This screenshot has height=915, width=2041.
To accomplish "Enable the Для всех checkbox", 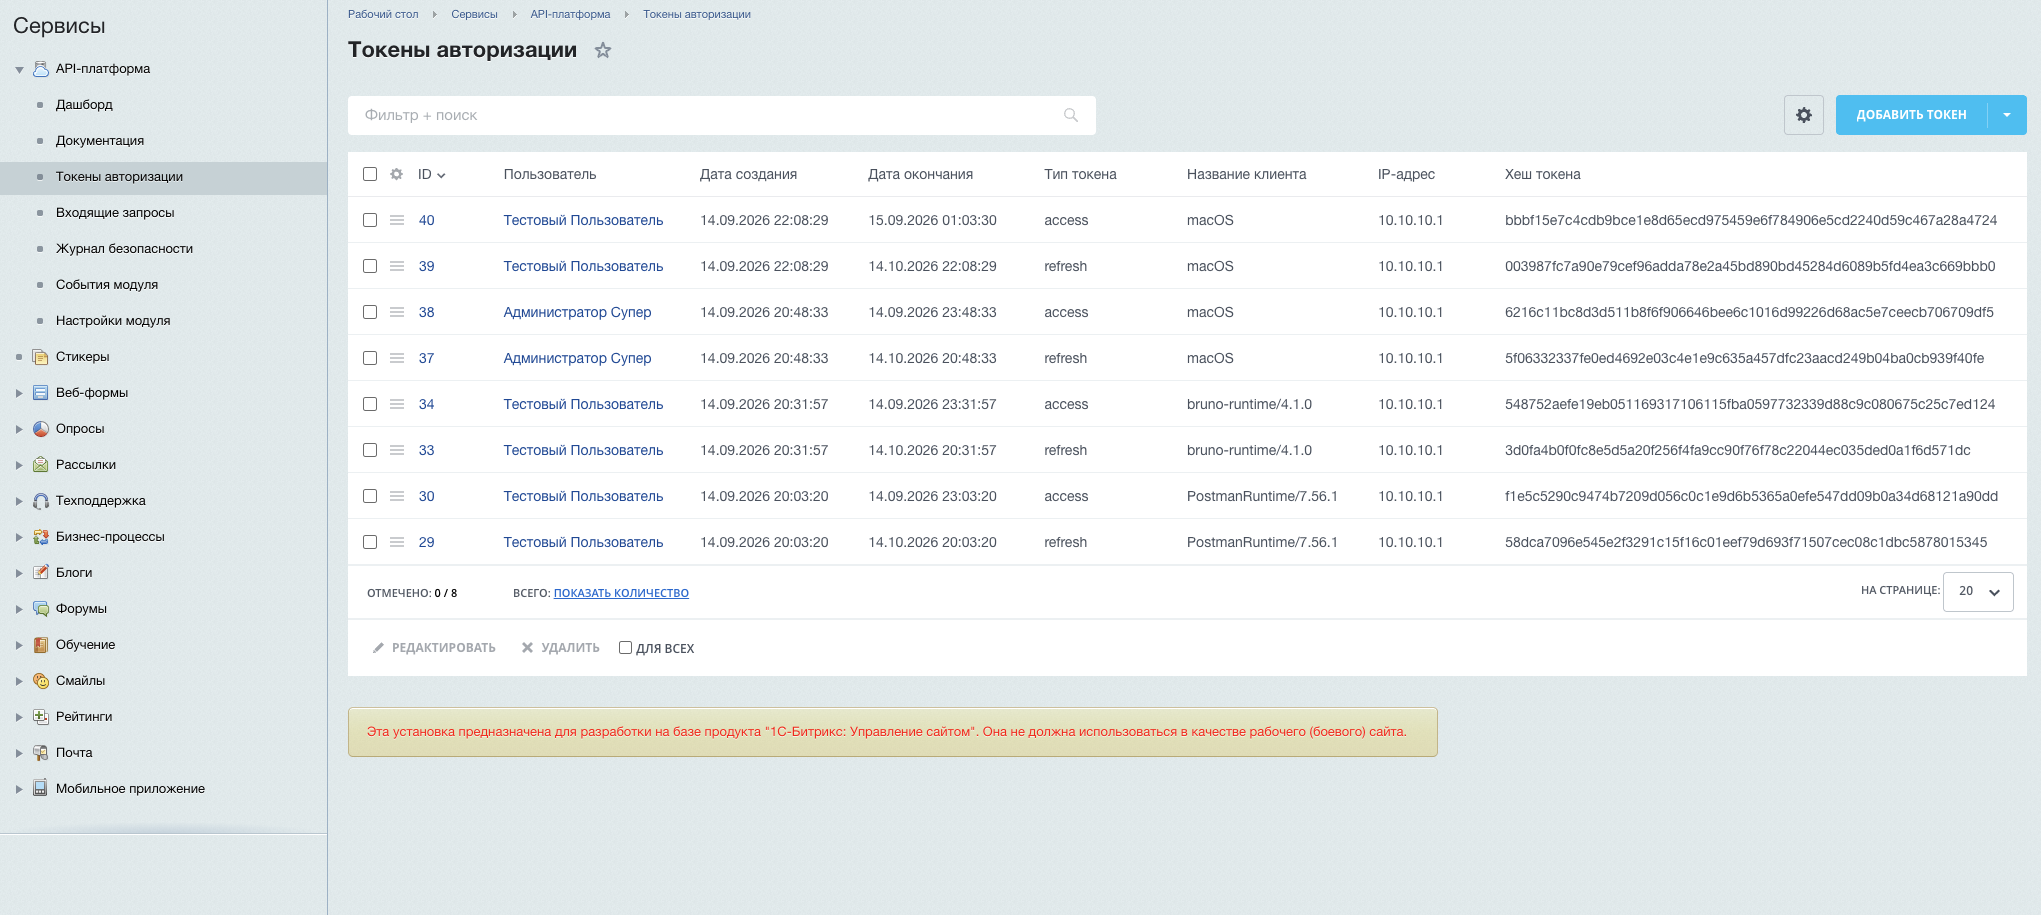I will pyautogui.click(x=625, y=648).
